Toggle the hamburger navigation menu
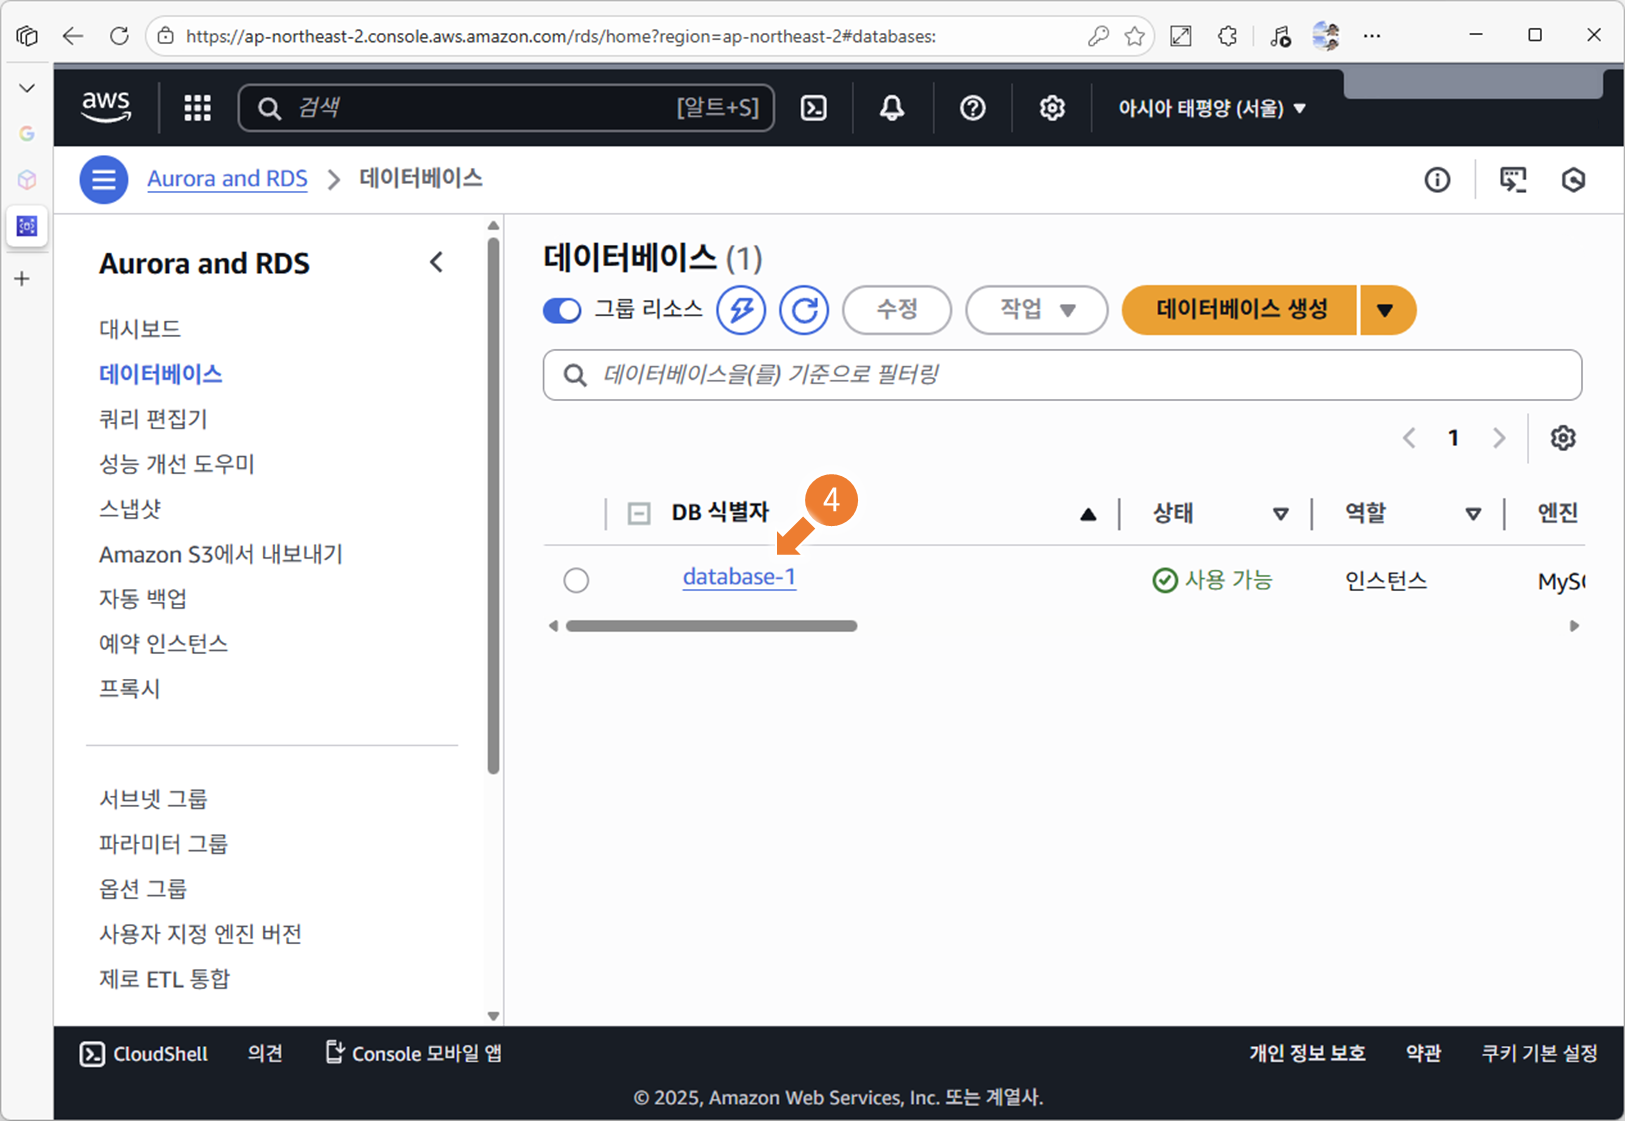This screenshot has width=1625, height=1121. coord(104,180)
